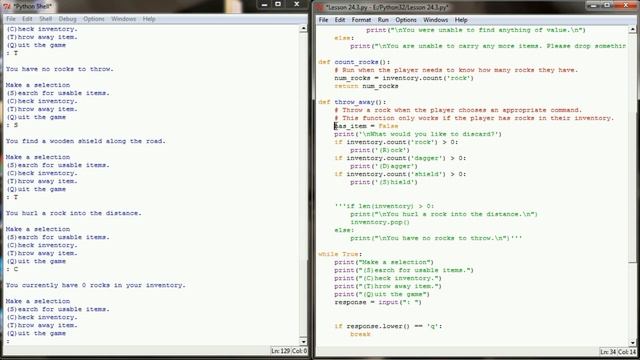This screenshot has height=360, width=640.
Task: Click Python Shell scrollbar down arrow
Action: 303,342
